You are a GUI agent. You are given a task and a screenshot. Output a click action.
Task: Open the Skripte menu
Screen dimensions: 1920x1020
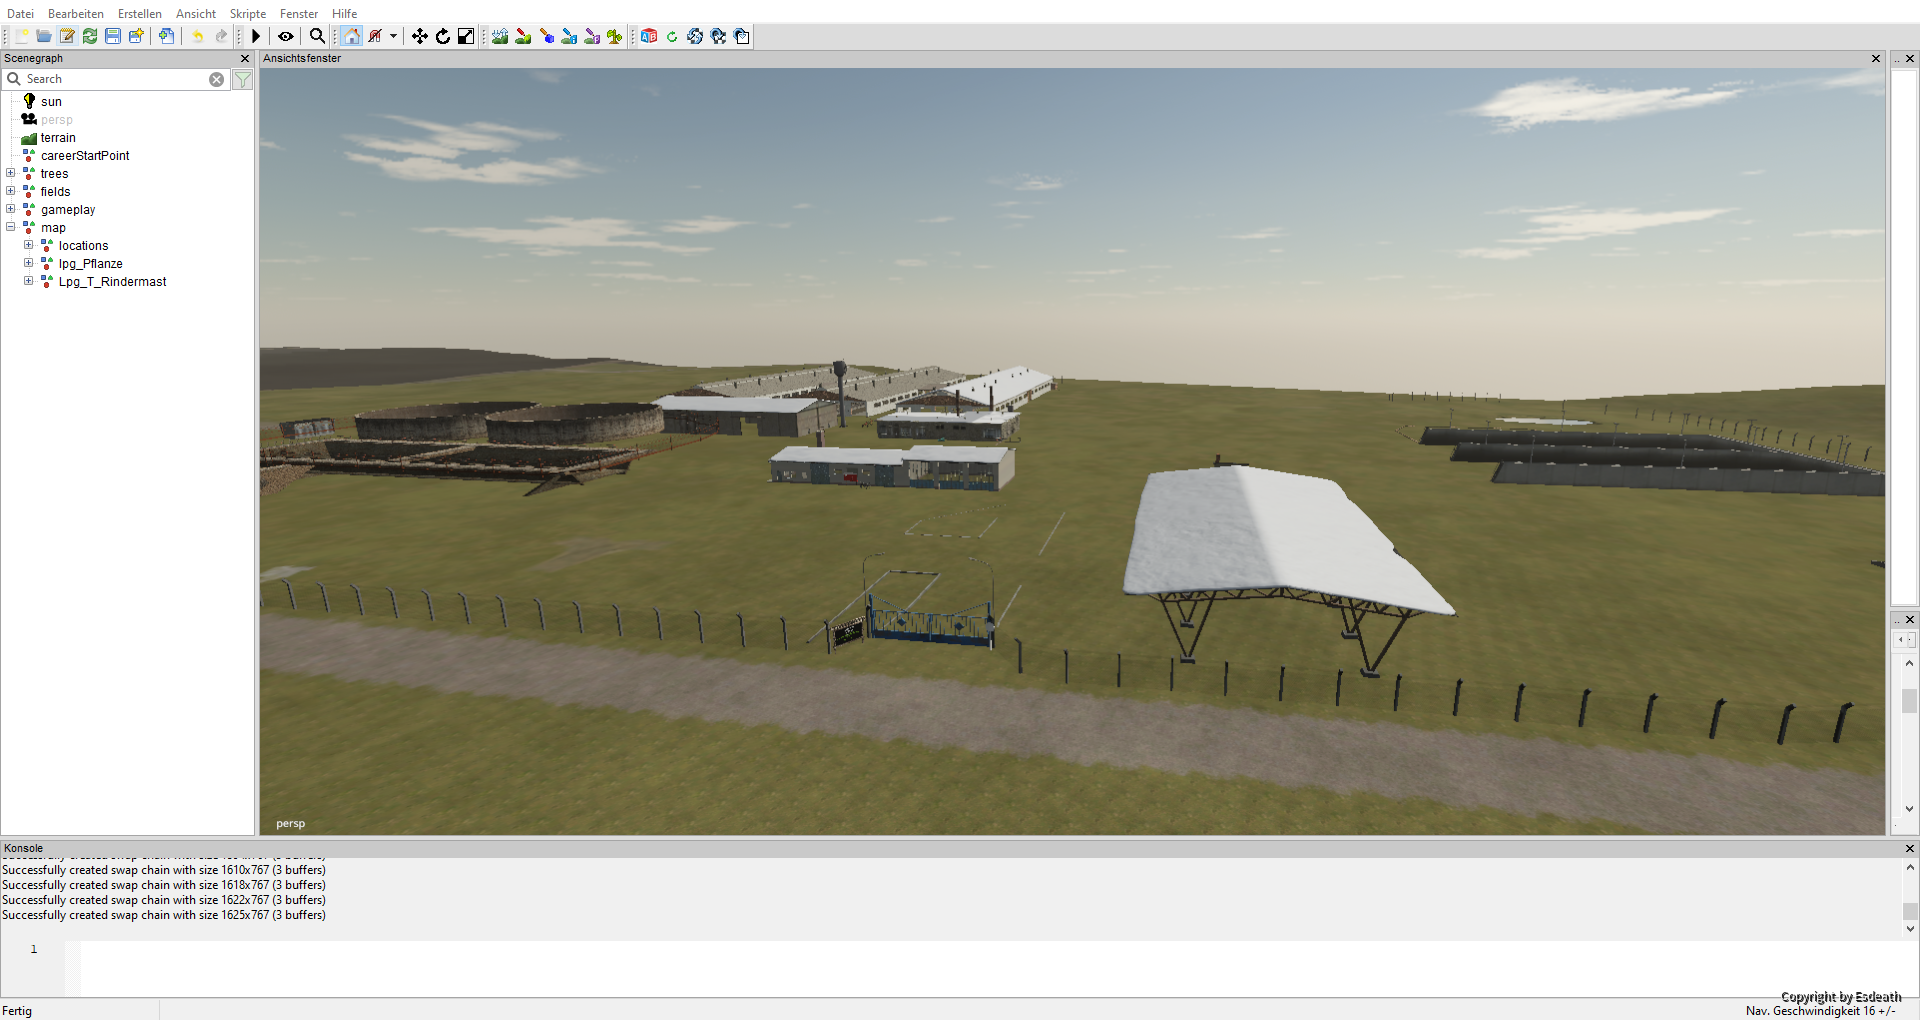[248, 13]
